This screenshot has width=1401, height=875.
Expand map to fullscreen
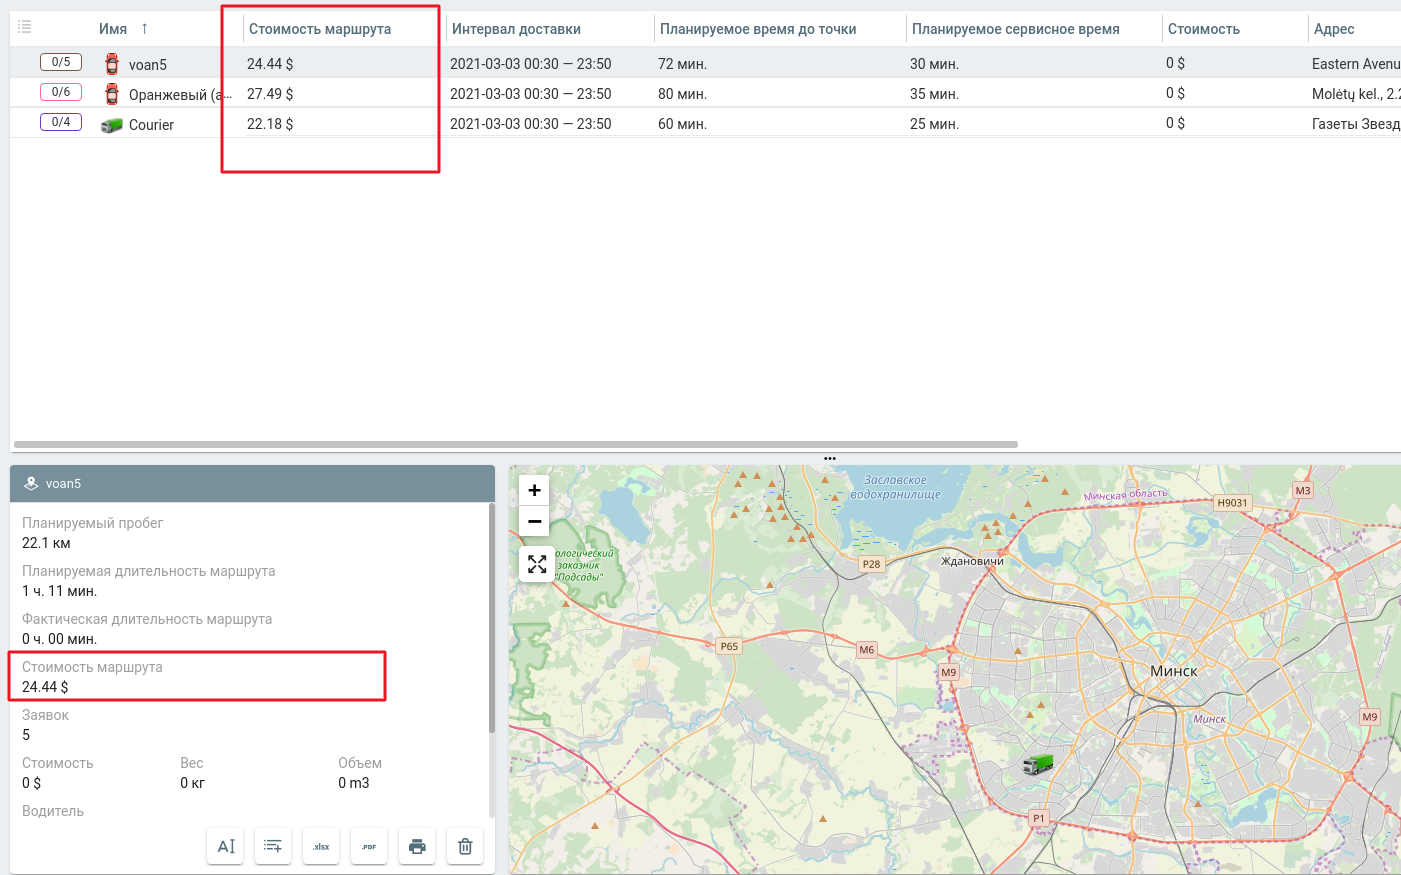[537, 564]
